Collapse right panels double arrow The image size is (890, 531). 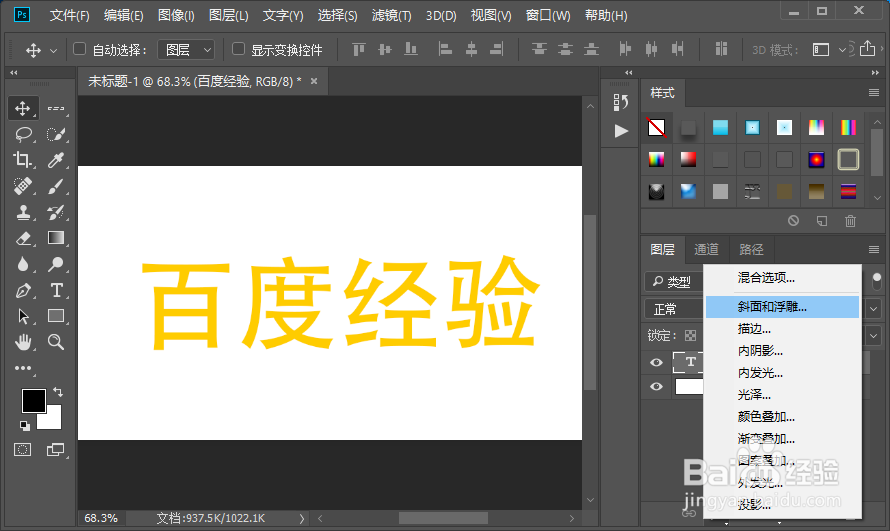tap(875, 73)
